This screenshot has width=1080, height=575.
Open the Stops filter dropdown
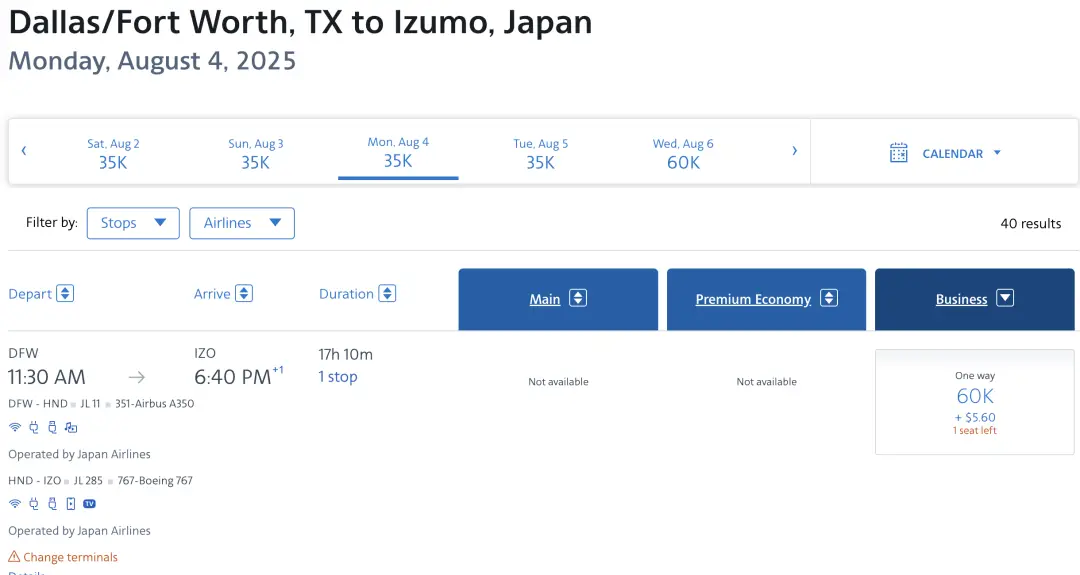click(x=133, y=223)
